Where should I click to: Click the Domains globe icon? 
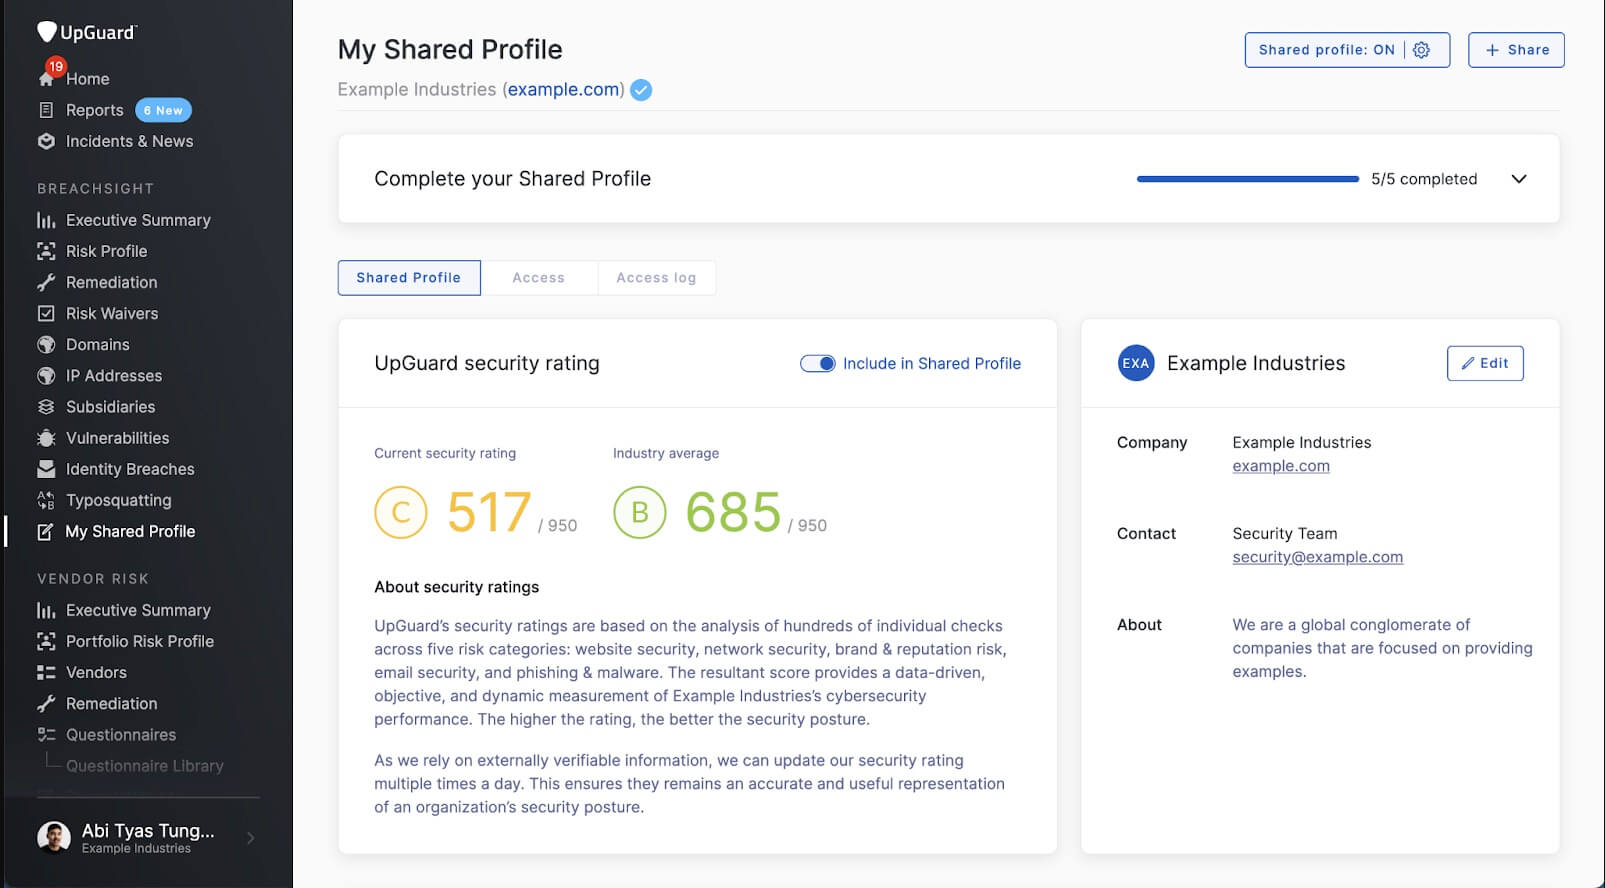coord(46,344)
